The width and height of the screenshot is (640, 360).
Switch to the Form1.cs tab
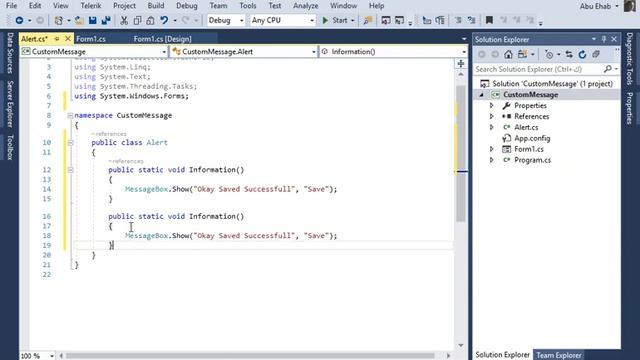91,39
